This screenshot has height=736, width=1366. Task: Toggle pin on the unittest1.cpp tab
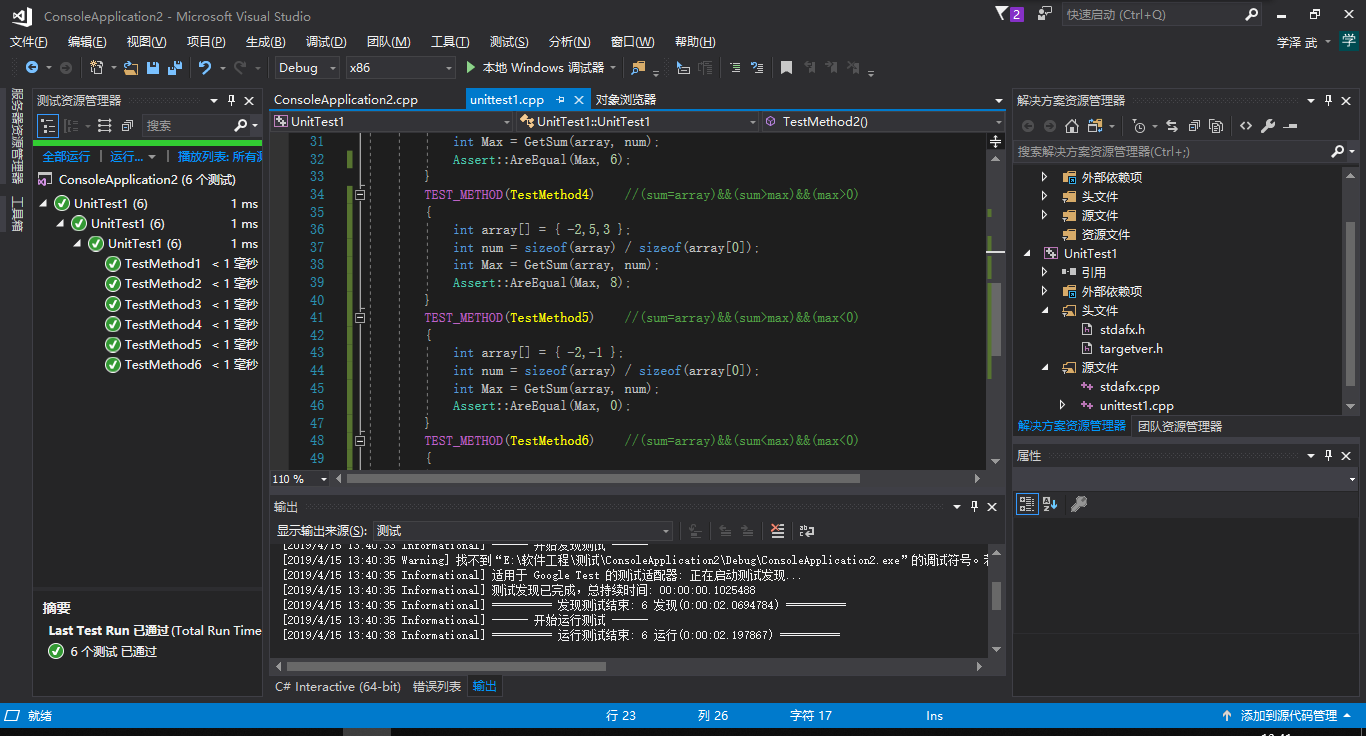pos(561,100)
